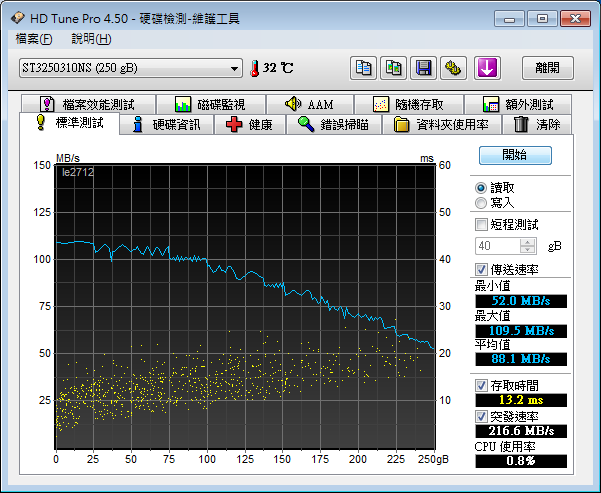Screen dimensions: 601x493
Task: Open the 健康 tab with red cross icon
Action: 249,125
